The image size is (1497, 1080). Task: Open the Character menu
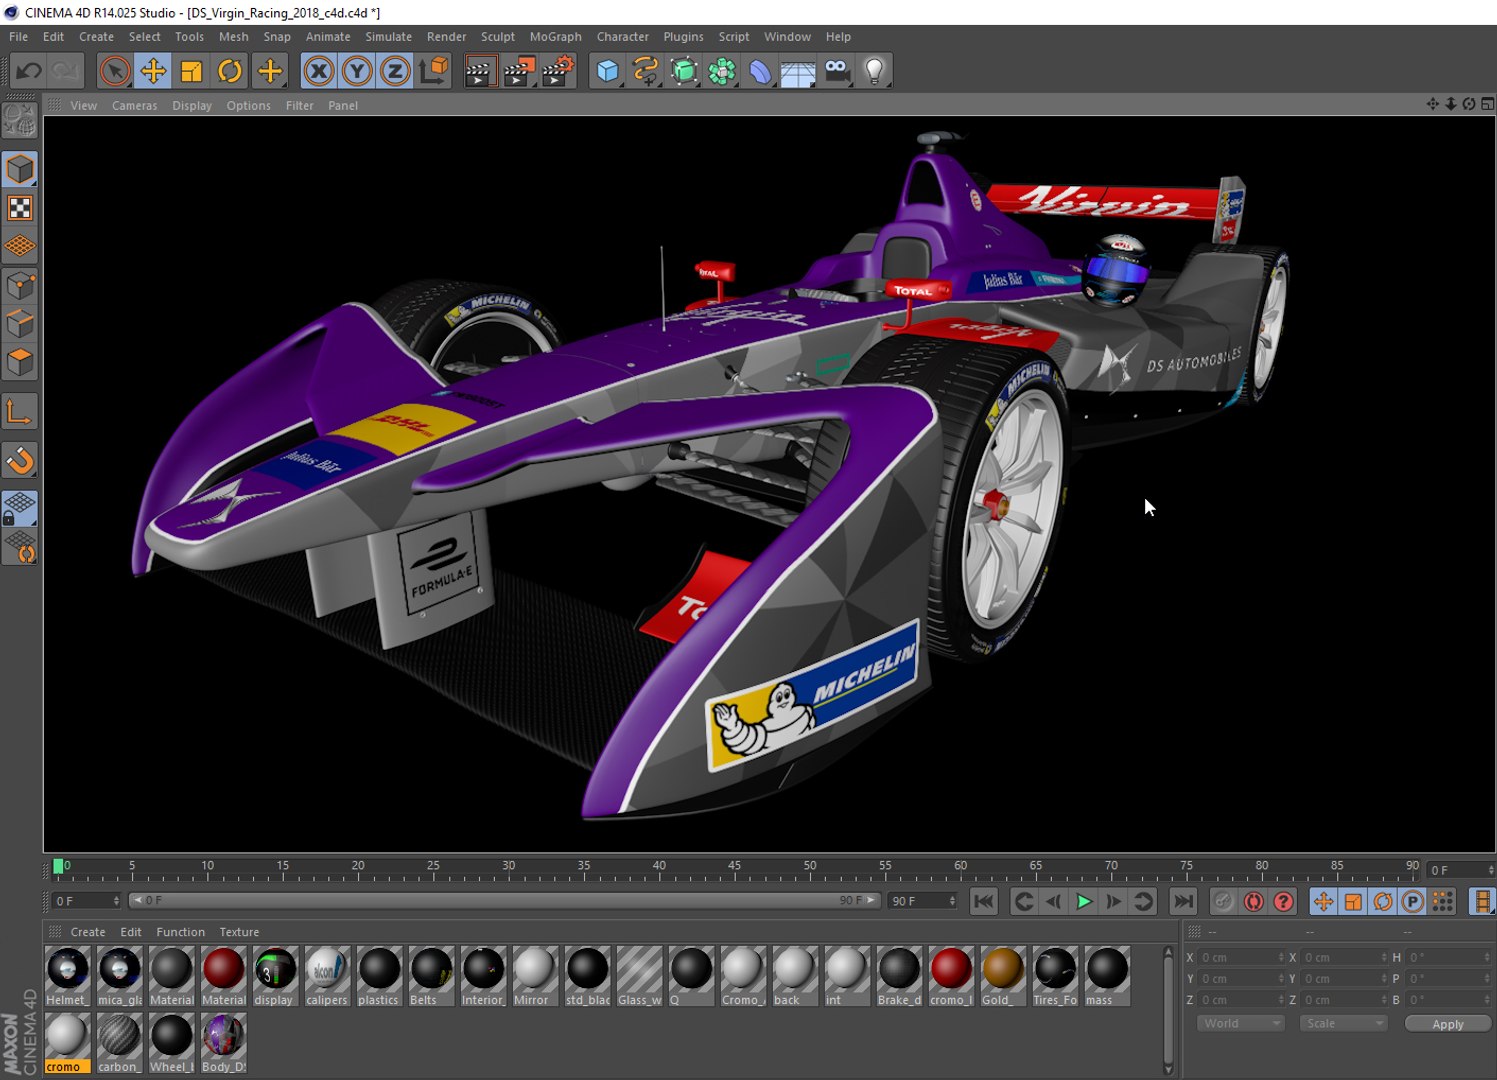coord(622,37)
